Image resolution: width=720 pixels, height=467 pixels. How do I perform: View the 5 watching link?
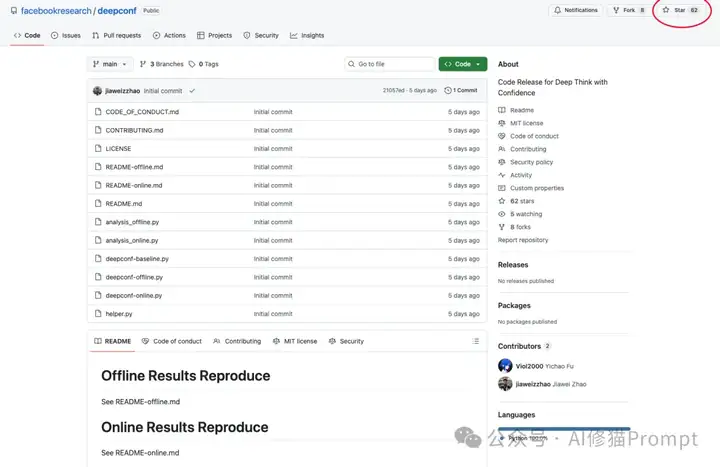[x=526, y=214]
